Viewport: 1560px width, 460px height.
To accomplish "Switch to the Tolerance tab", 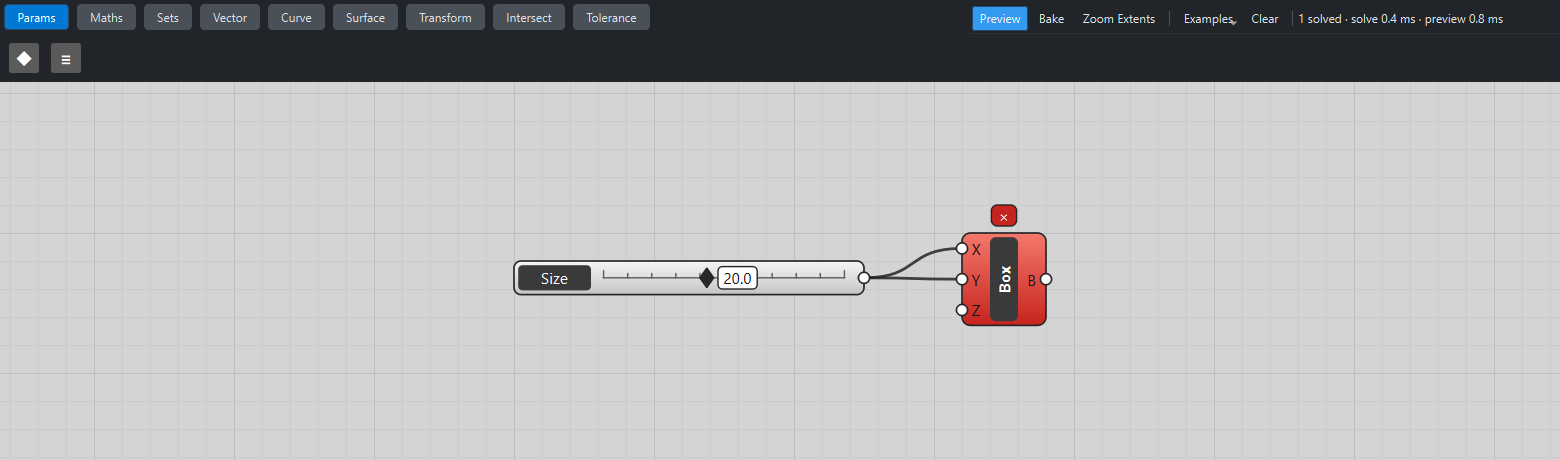I will [611, 17].
